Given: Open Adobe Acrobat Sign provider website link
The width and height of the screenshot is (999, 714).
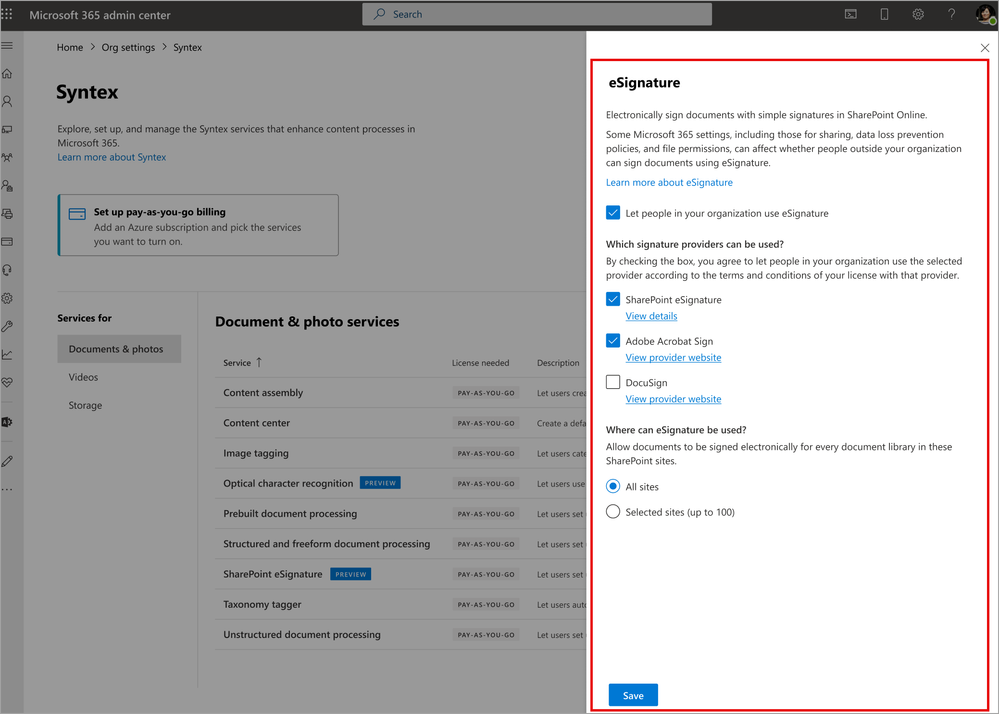Looking at the screenshot, I should pos(673,357).
